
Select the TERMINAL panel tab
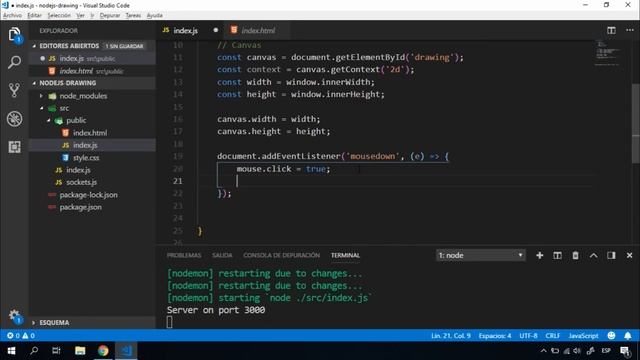point(345,255)
